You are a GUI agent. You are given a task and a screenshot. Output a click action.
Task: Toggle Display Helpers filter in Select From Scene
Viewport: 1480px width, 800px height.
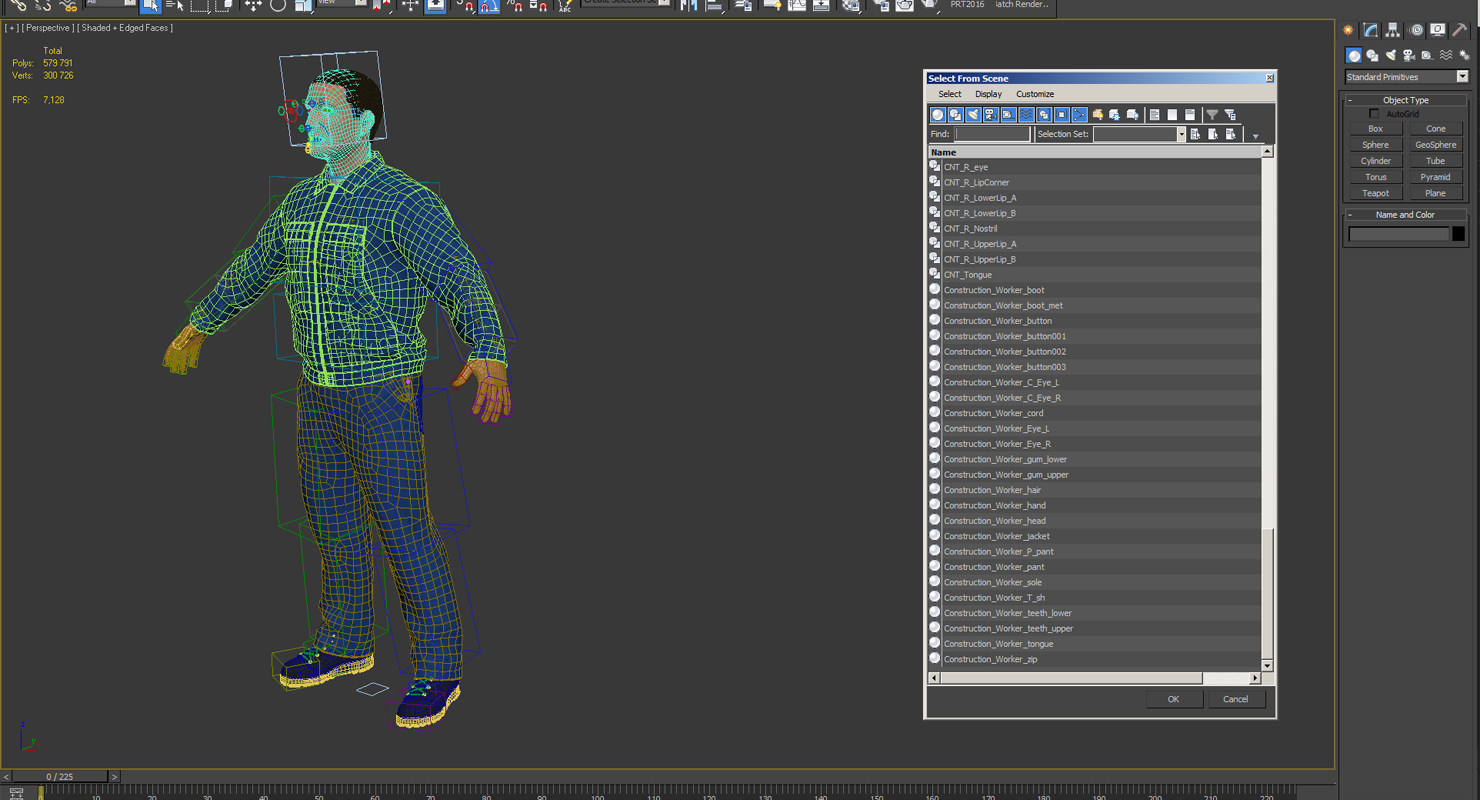click(1008, 115)
